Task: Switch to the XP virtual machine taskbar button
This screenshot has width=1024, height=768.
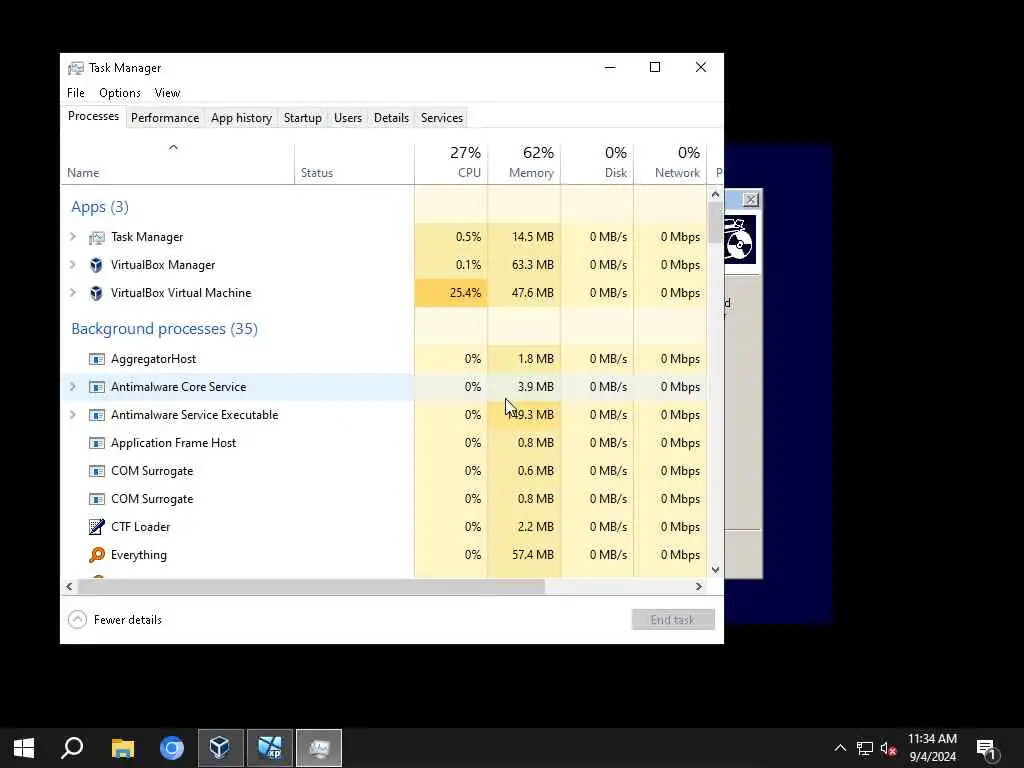Action: [x=270, y=748]
